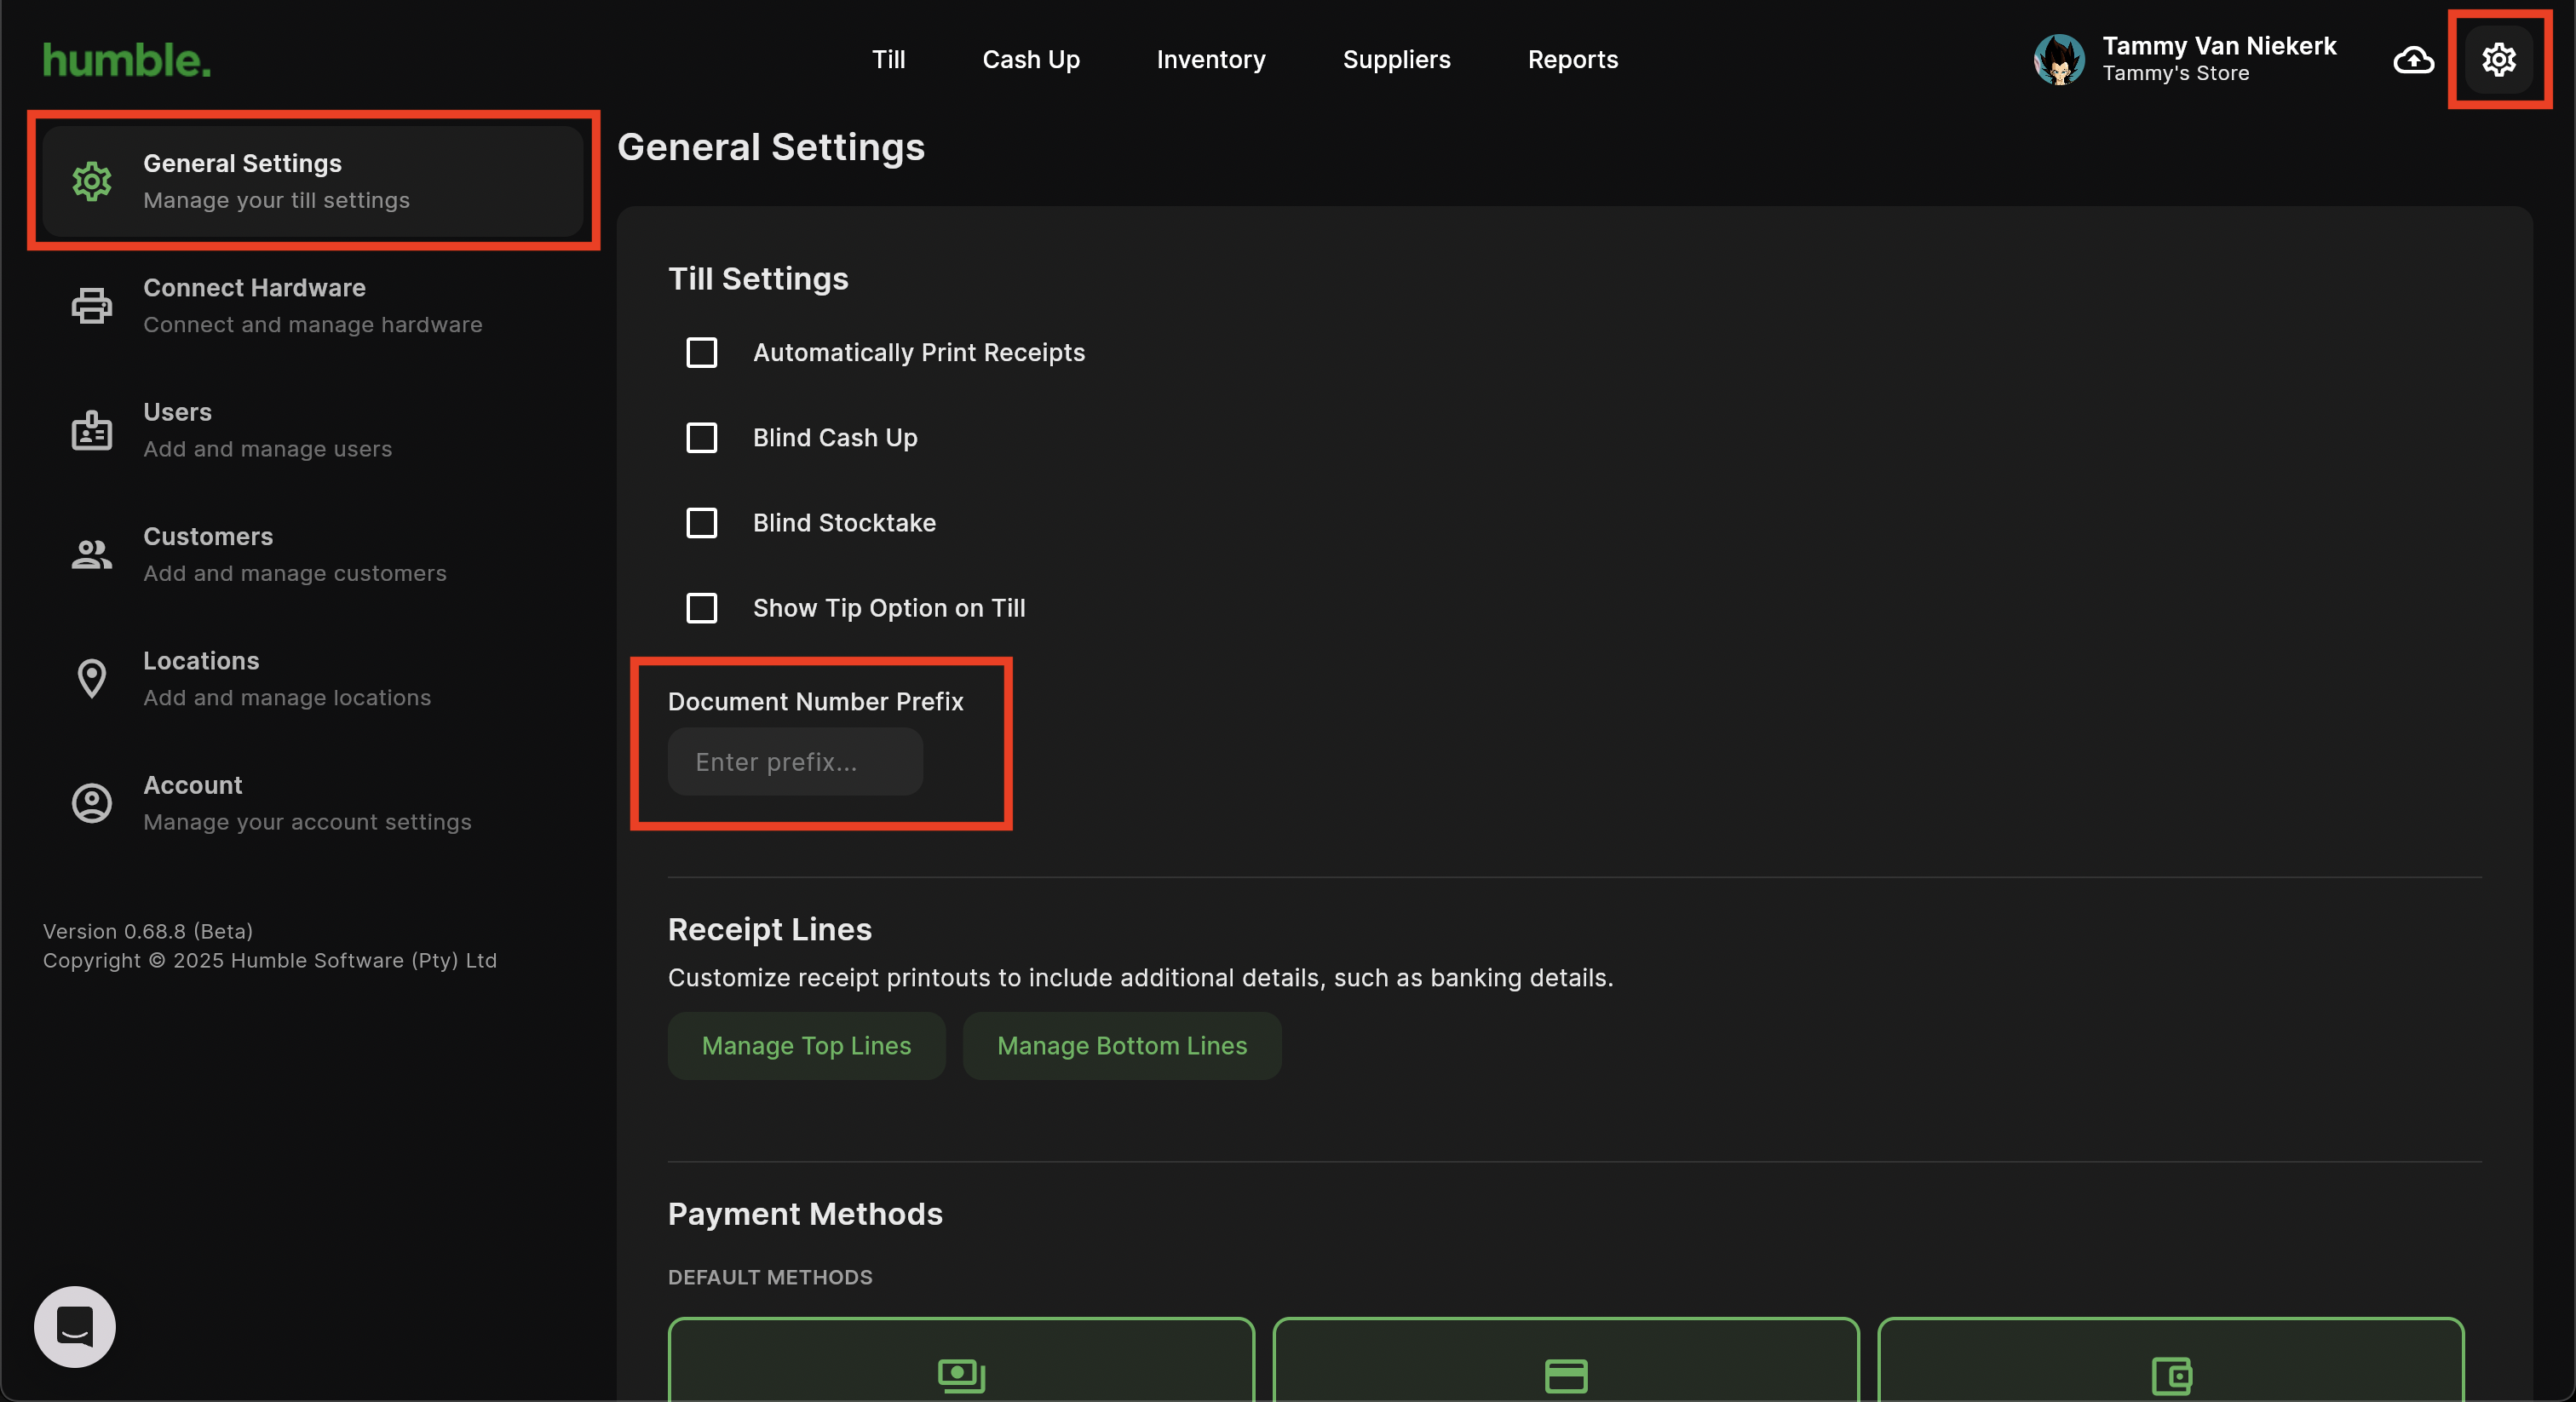2576x1402 pixels.
Task: Focus the Document Number Prefix field
Action: point(795,762)
